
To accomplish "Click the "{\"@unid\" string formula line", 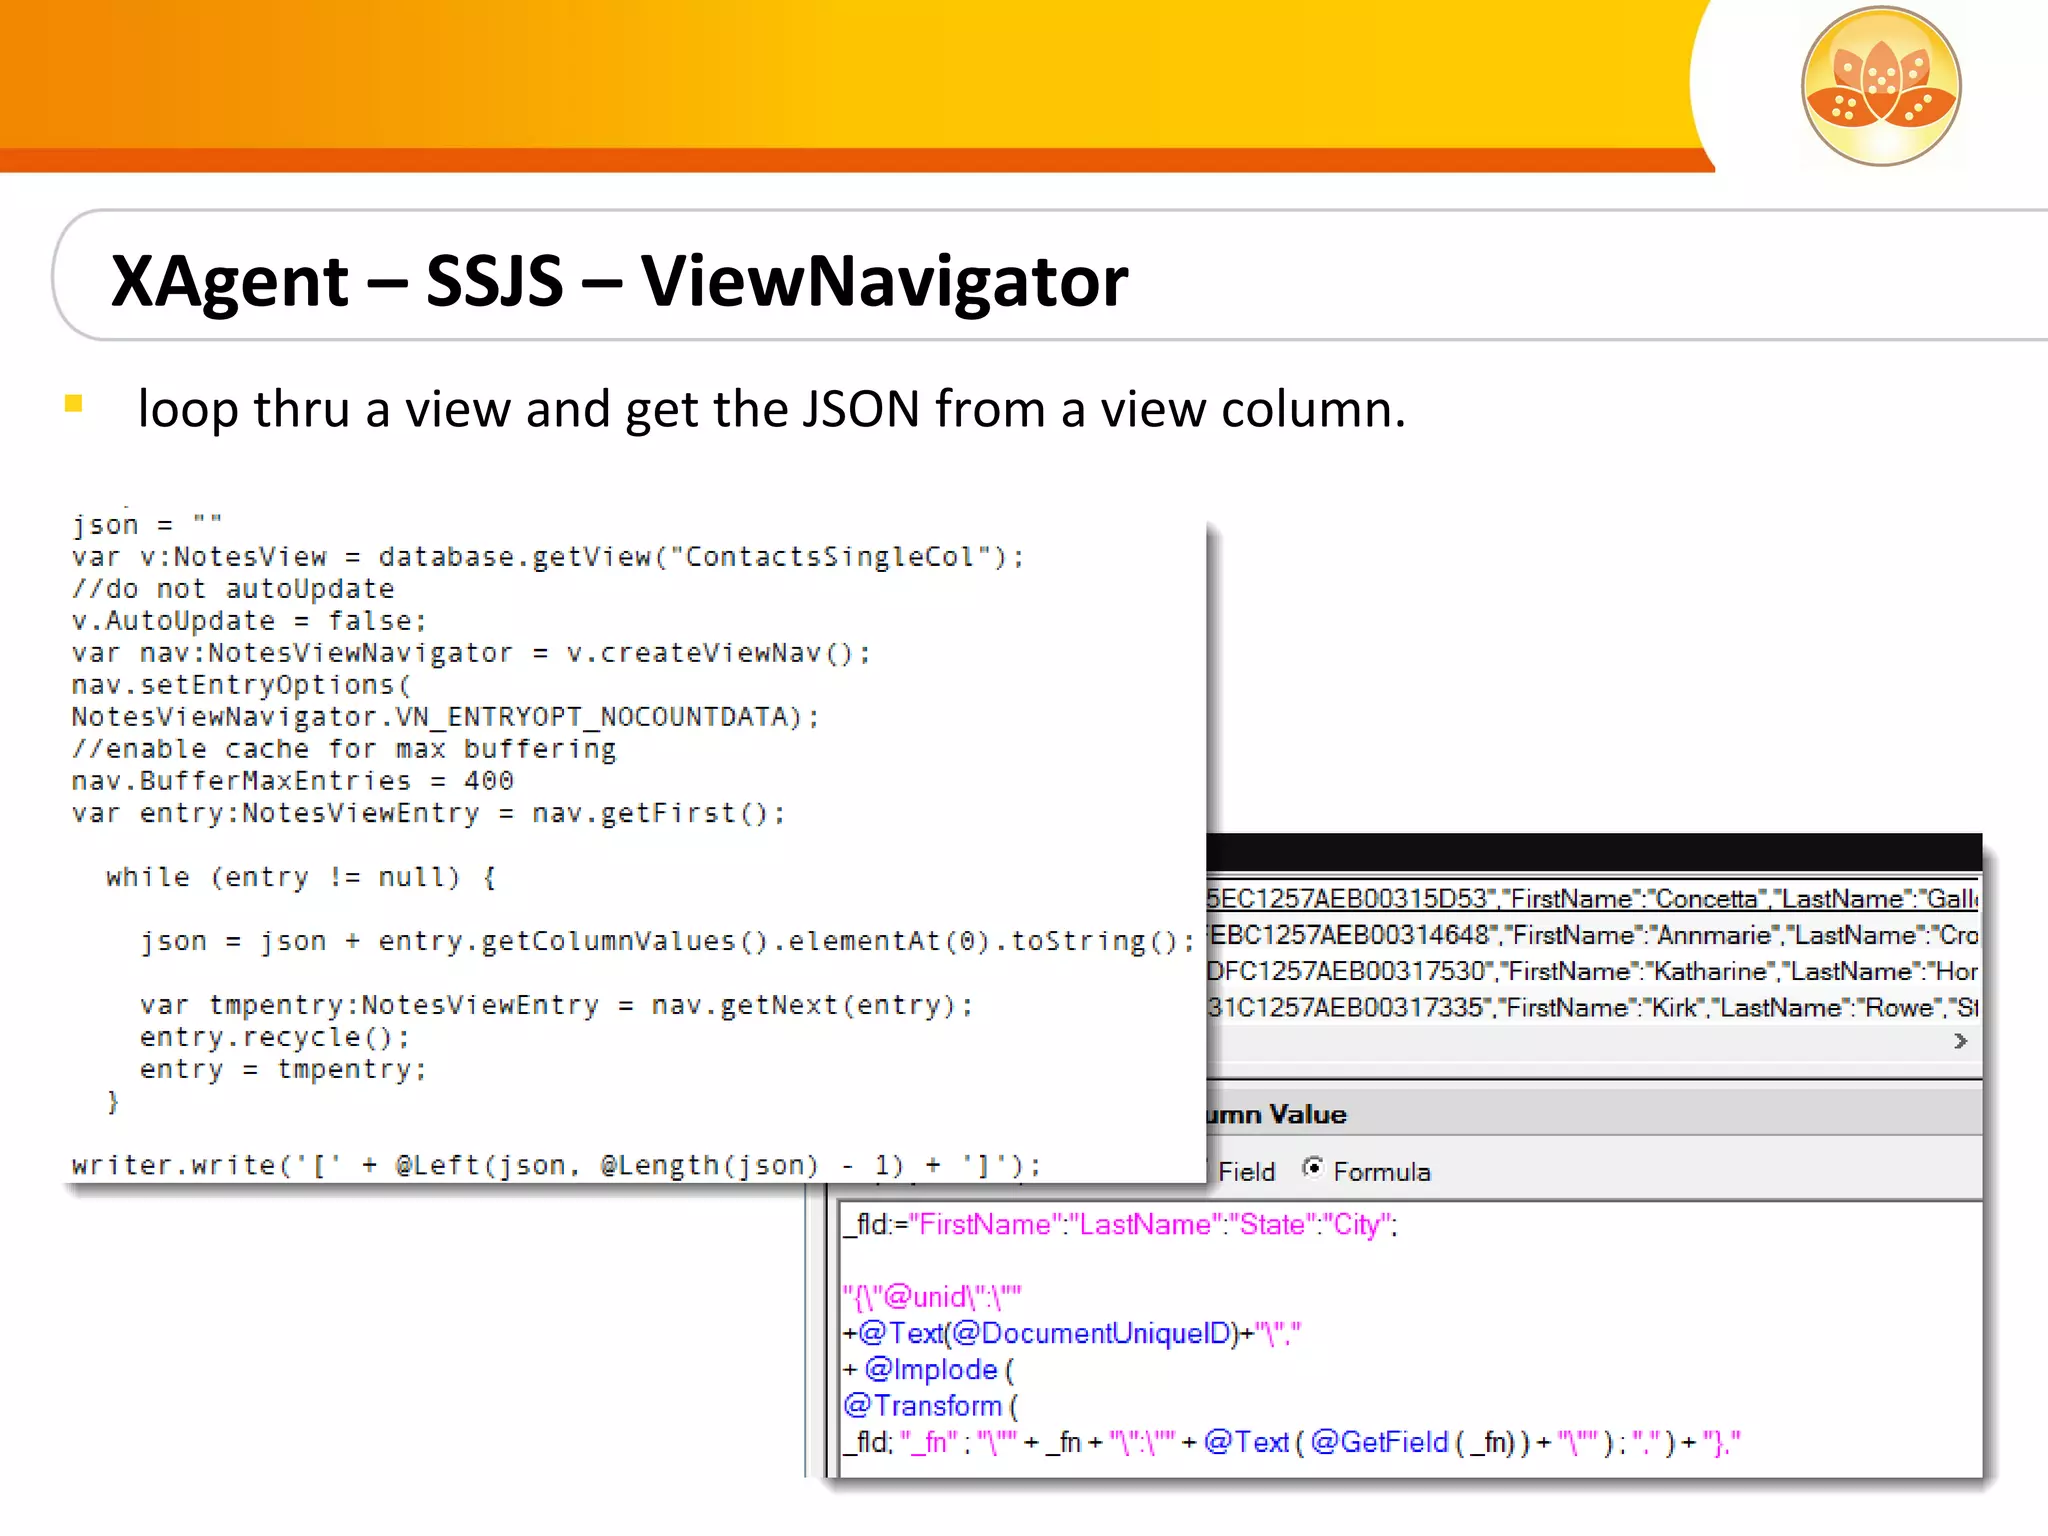I will 932,1297.
